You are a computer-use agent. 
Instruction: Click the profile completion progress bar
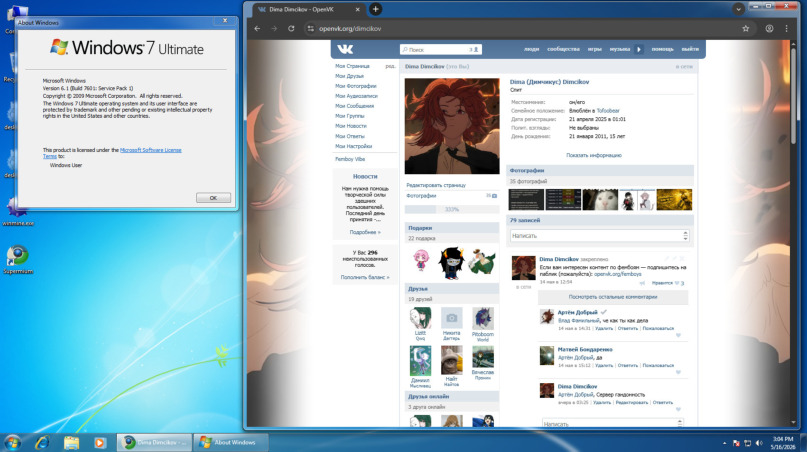451,210
